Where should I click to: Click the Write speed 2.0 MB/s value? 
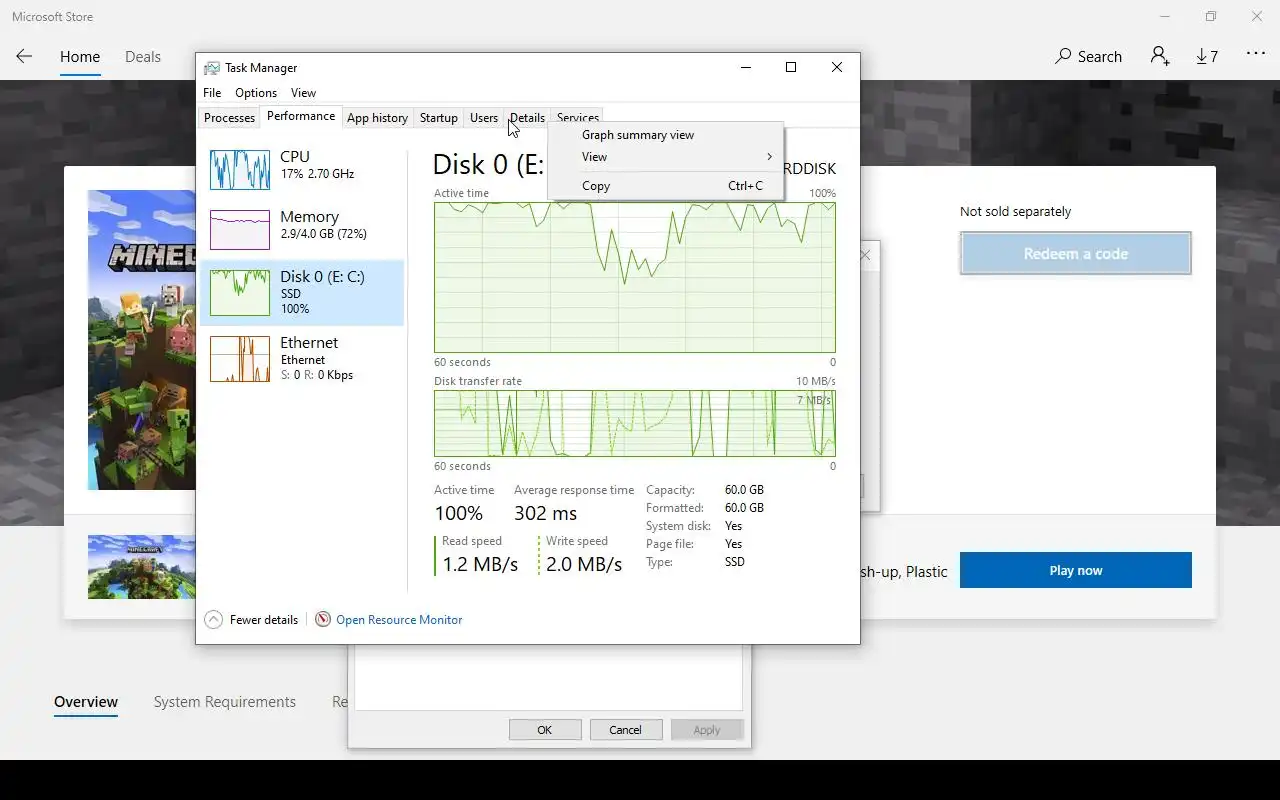coord(584,565)
